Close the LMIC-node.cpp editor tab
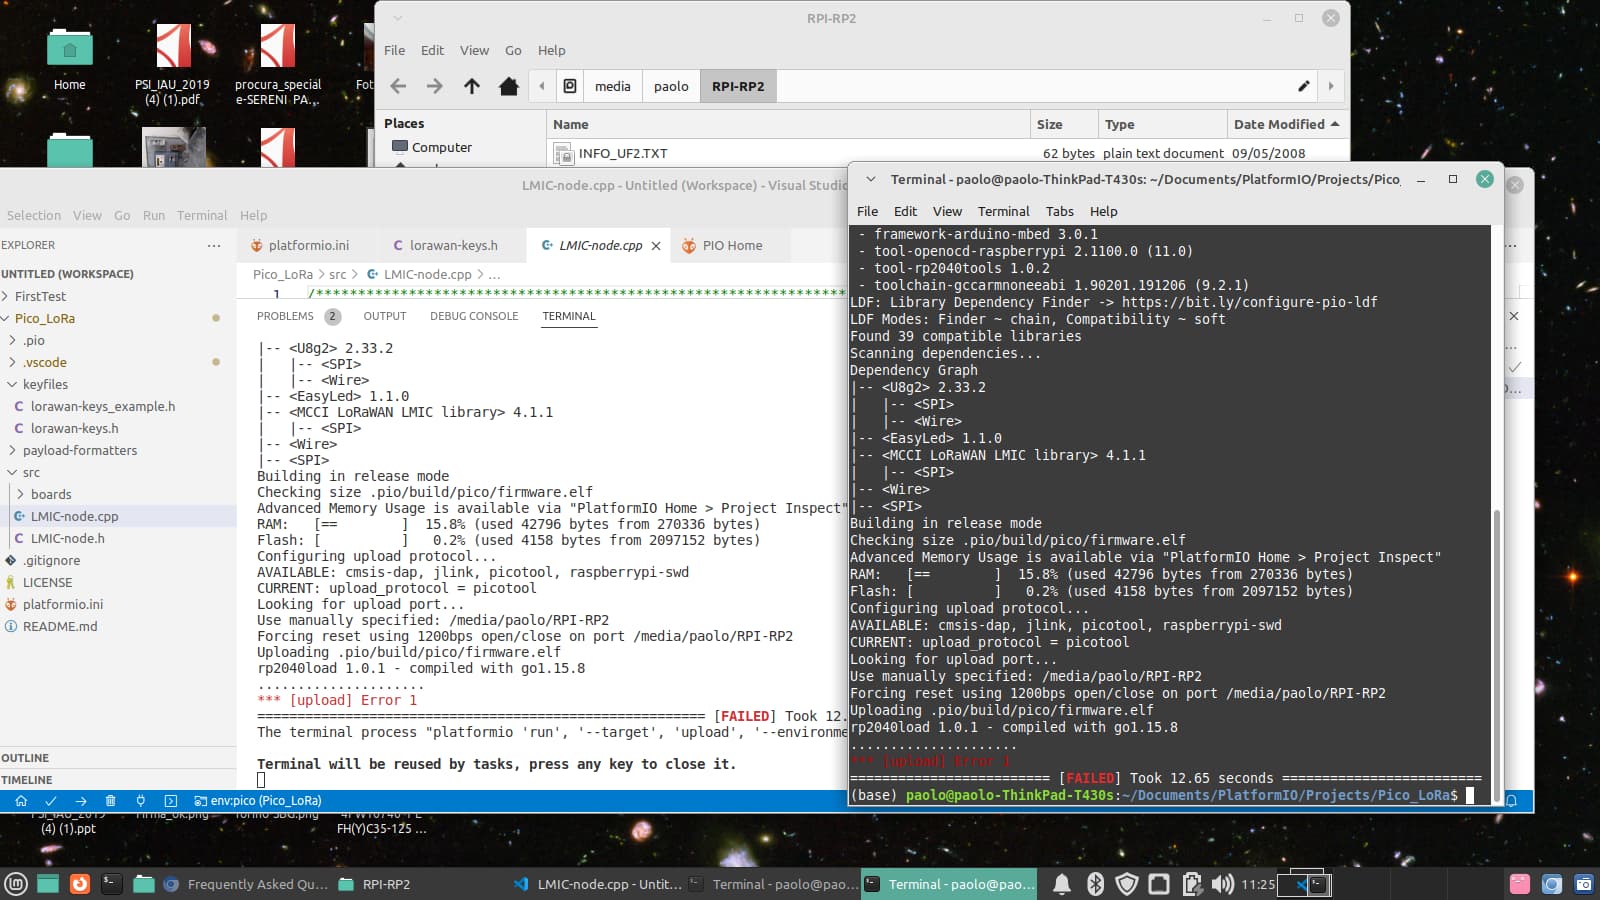Image resolution: width=1600 pixels, height=900 pixels. click(x=656, y=246)
